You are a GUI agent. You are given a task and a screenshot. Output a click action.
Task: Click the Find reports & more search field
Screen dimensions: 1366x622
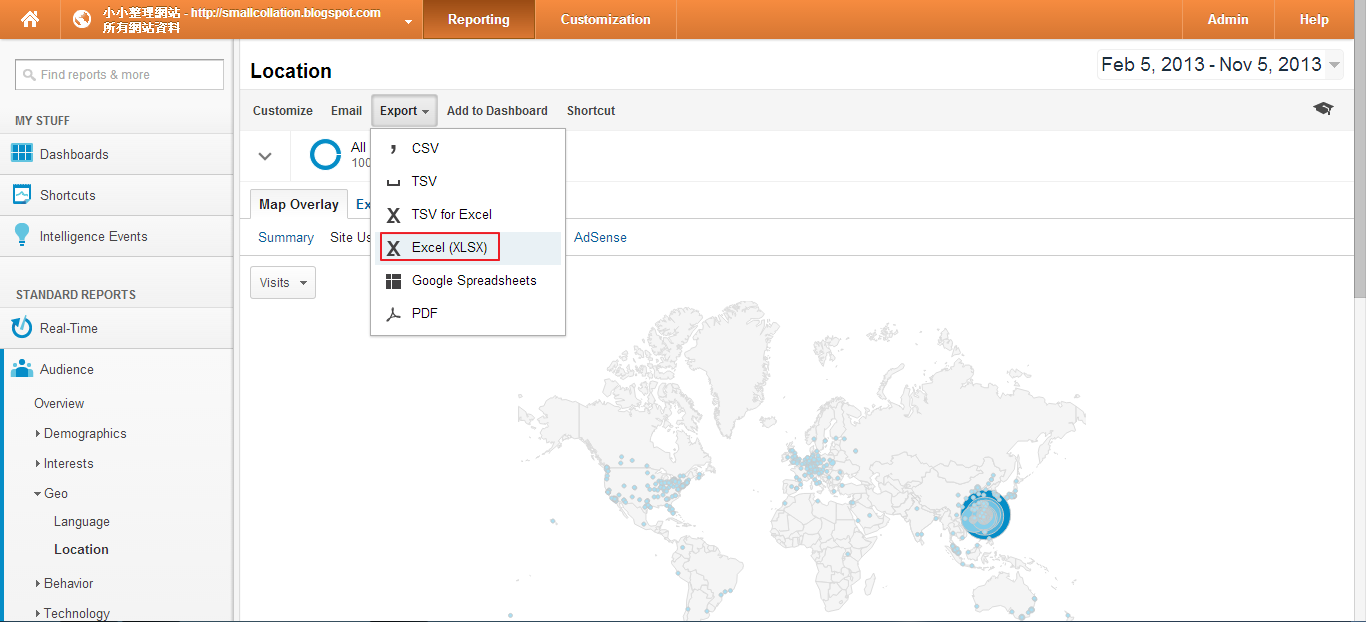119,74
